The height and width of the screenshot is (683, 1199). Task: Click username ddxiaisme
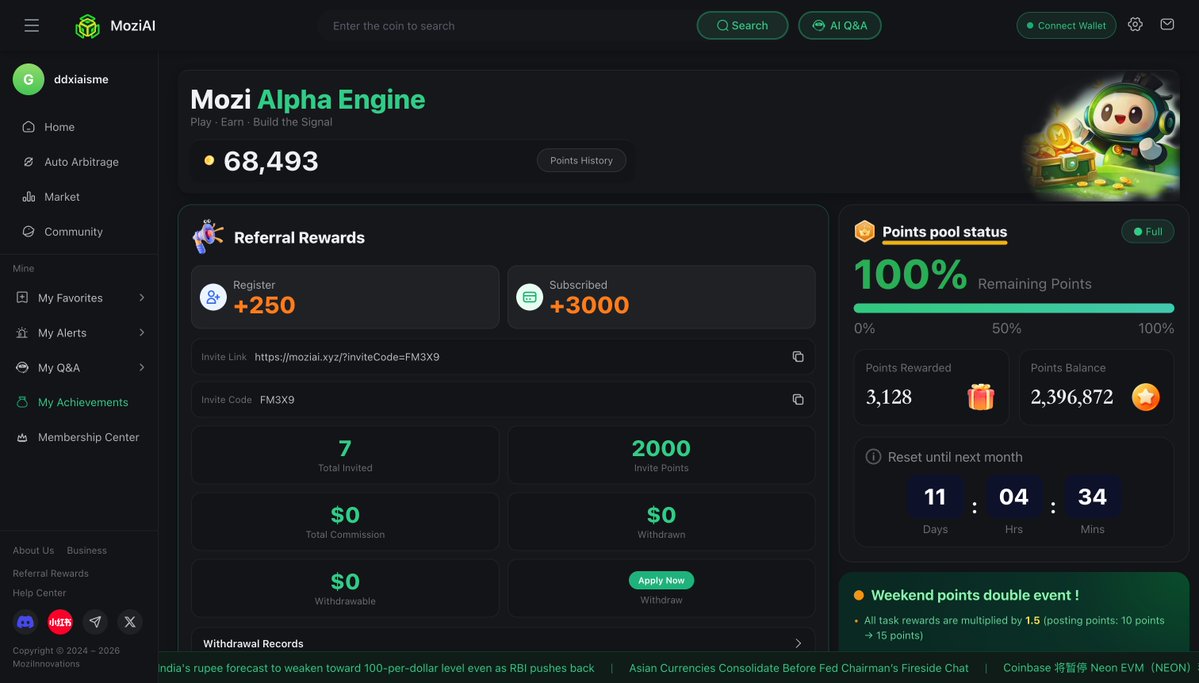tap(81, 80)
